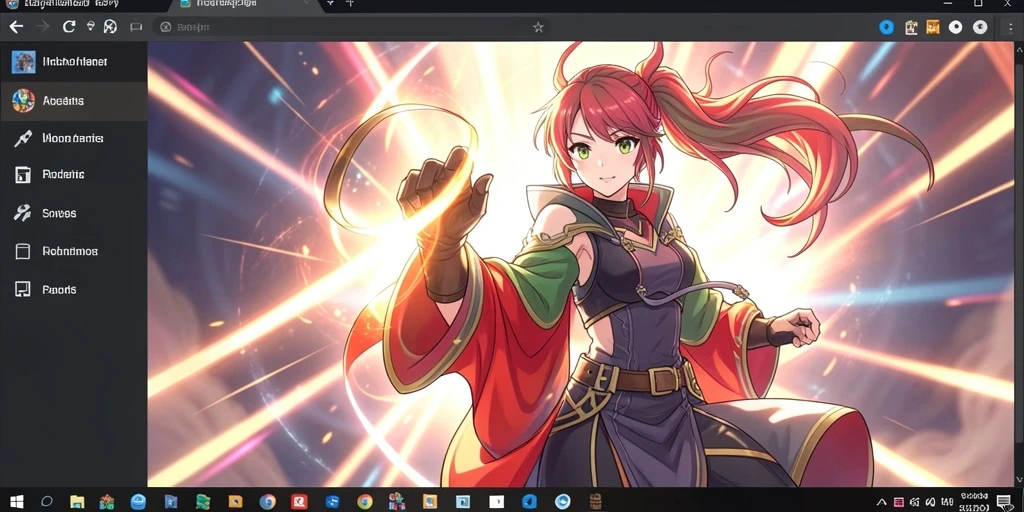
Task: Open the brown app at end of taskbar icons
Action: 594,502
